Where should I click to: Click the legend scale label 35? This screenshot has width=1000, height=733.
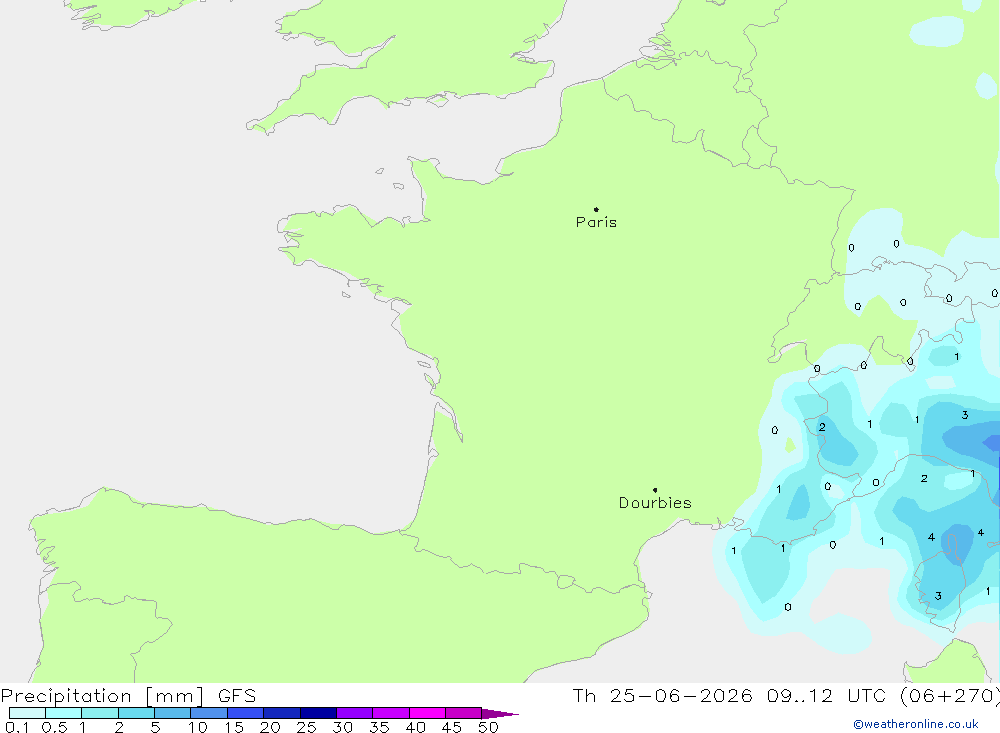click(x=379, y=727)
